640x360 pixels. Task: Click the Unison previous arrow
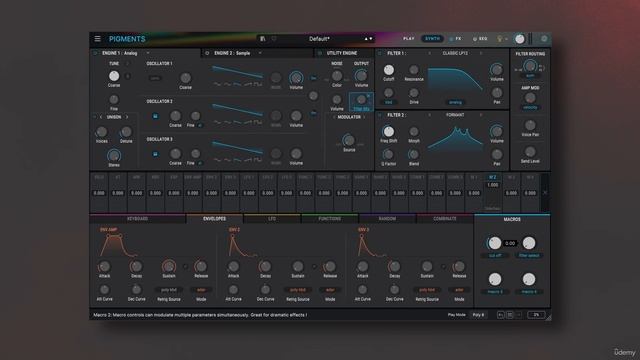[x=101, y=117]
